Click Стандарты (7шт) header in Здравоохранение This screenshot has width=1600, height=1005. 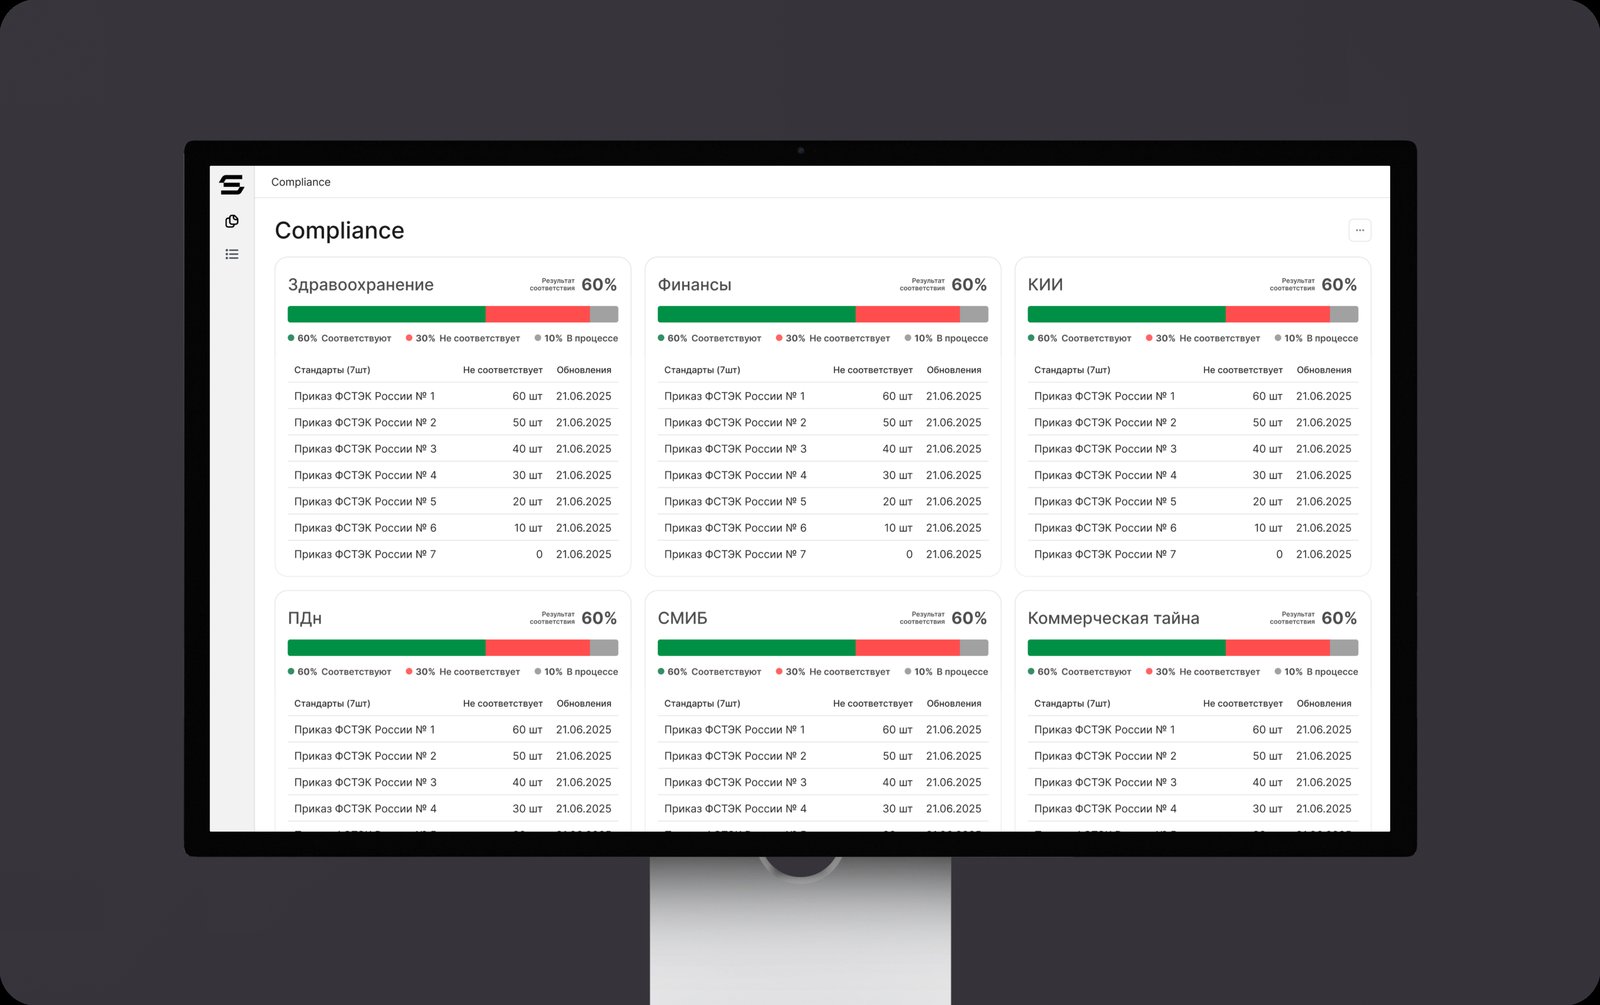[332, 370]
